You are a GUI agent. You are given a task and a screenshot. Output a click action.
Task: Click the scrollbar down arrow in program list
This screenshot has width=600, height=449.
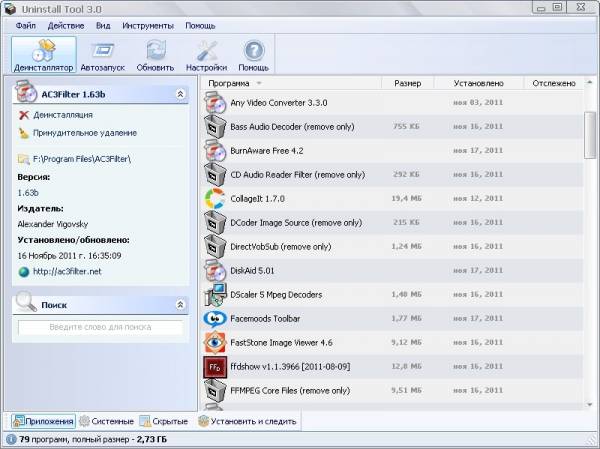click(590, 404)
